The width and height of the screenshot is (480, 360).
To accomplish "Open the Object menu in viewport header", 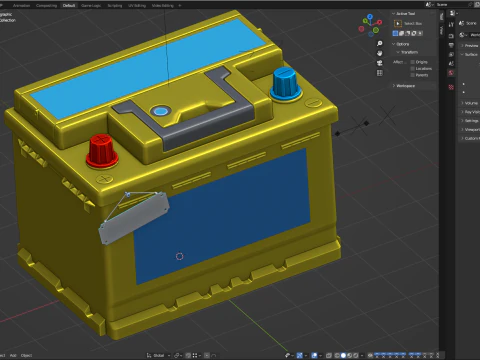I will (x=26, y=356).
